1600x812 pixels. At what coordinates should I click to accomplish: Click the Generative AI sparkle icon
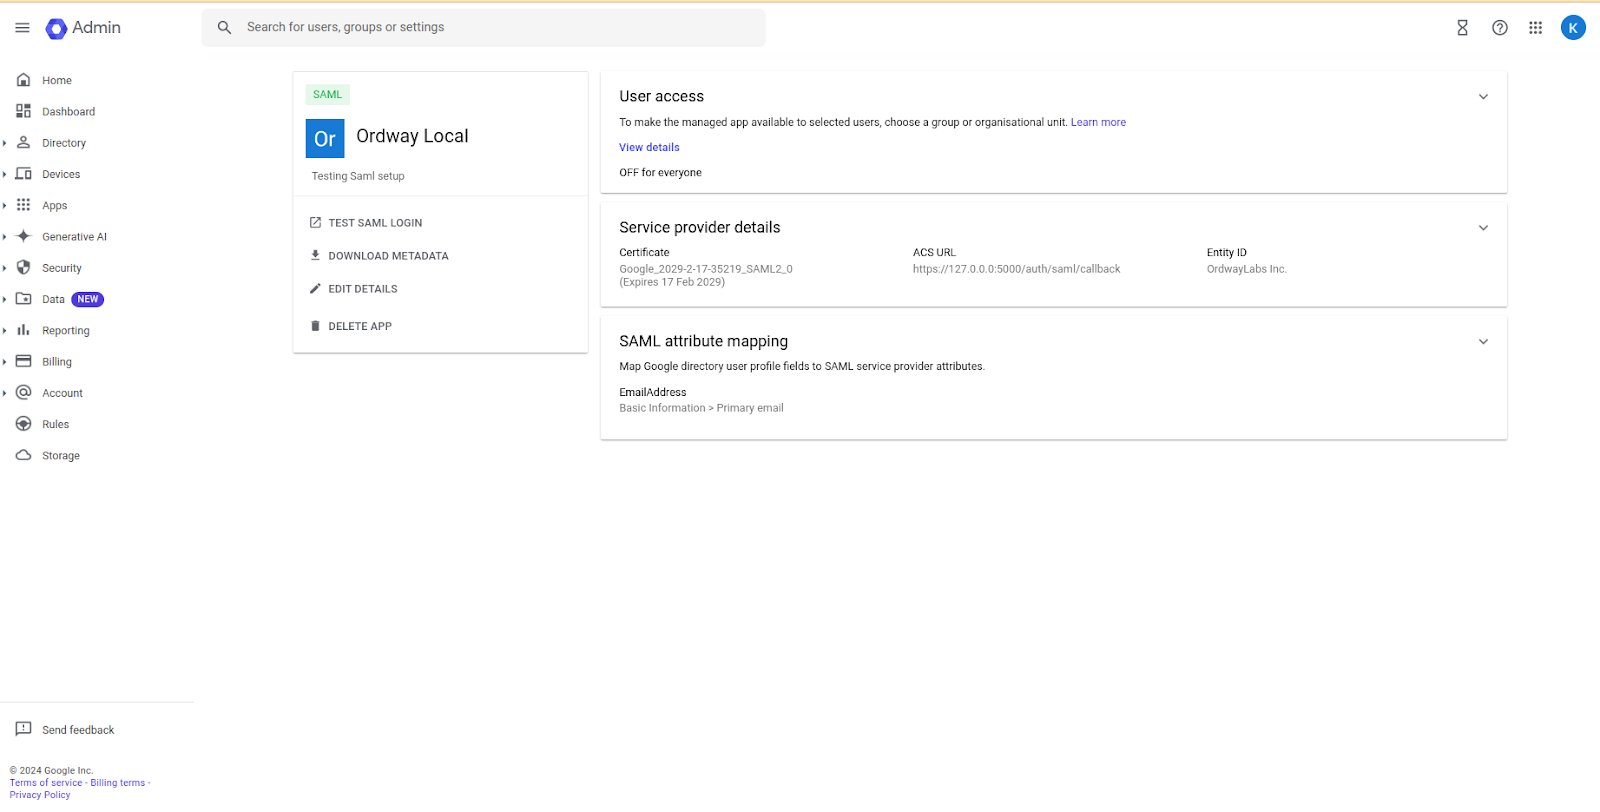point(23,236)
